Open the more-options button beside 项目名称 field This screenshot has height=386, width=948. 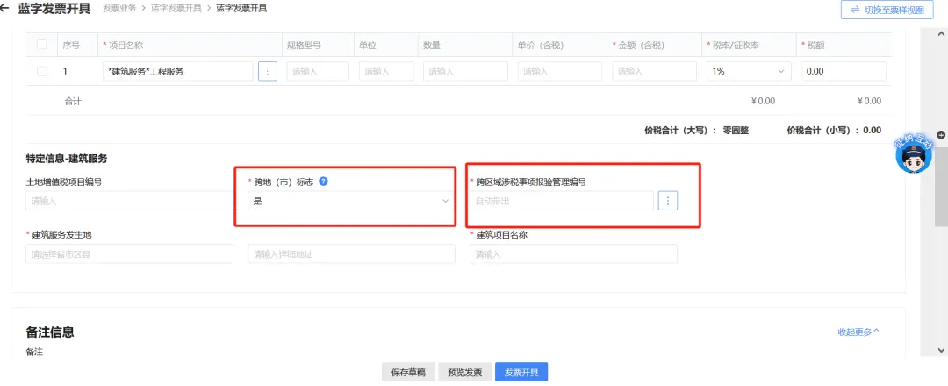click(267, 71)
